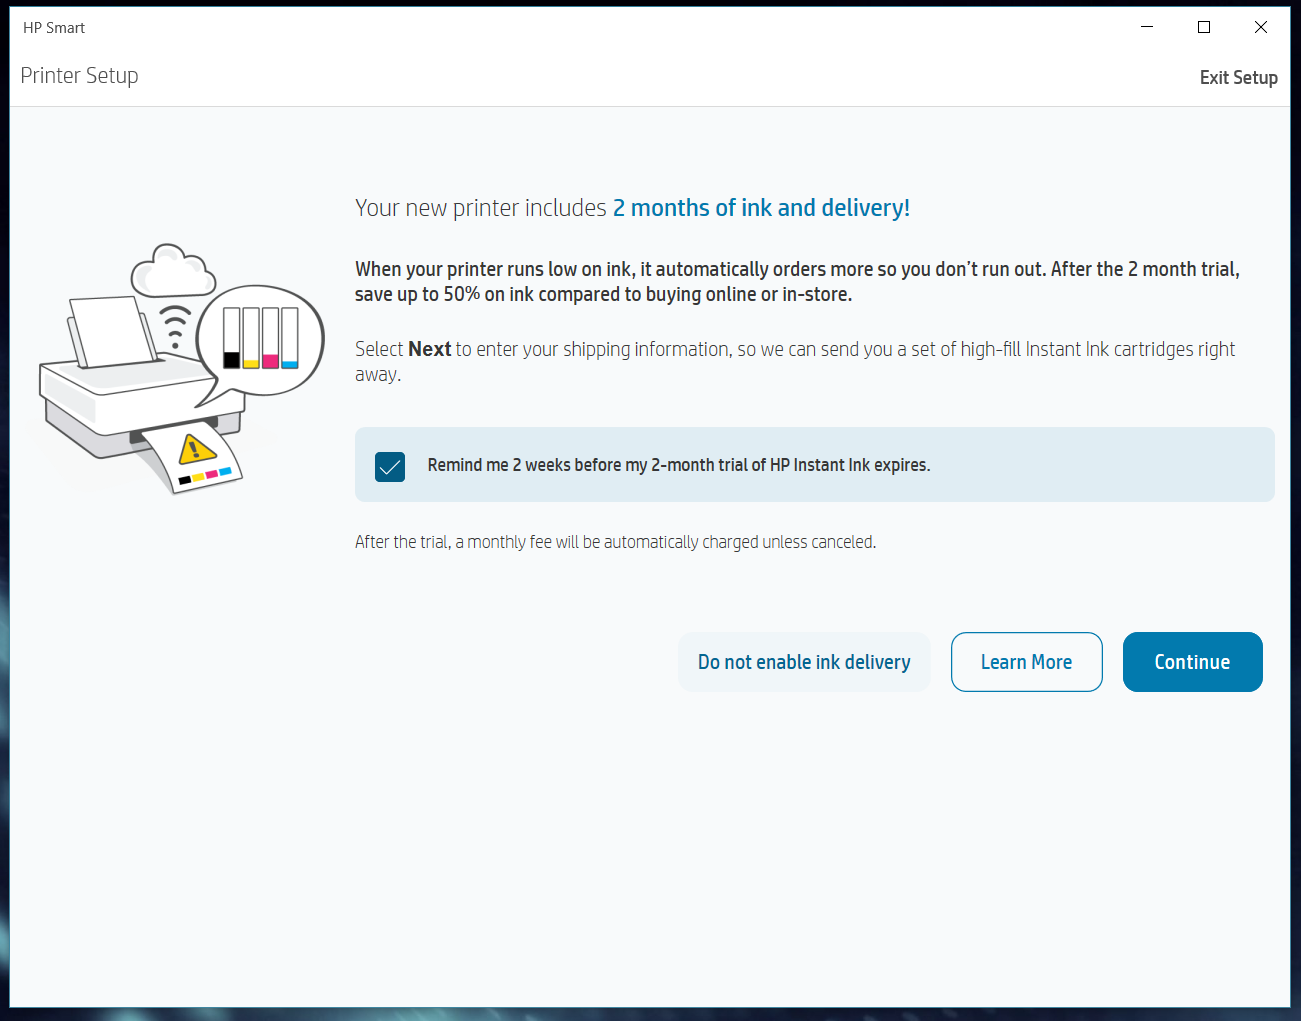Click the Printer Setup page title

[x=79, y=76]
